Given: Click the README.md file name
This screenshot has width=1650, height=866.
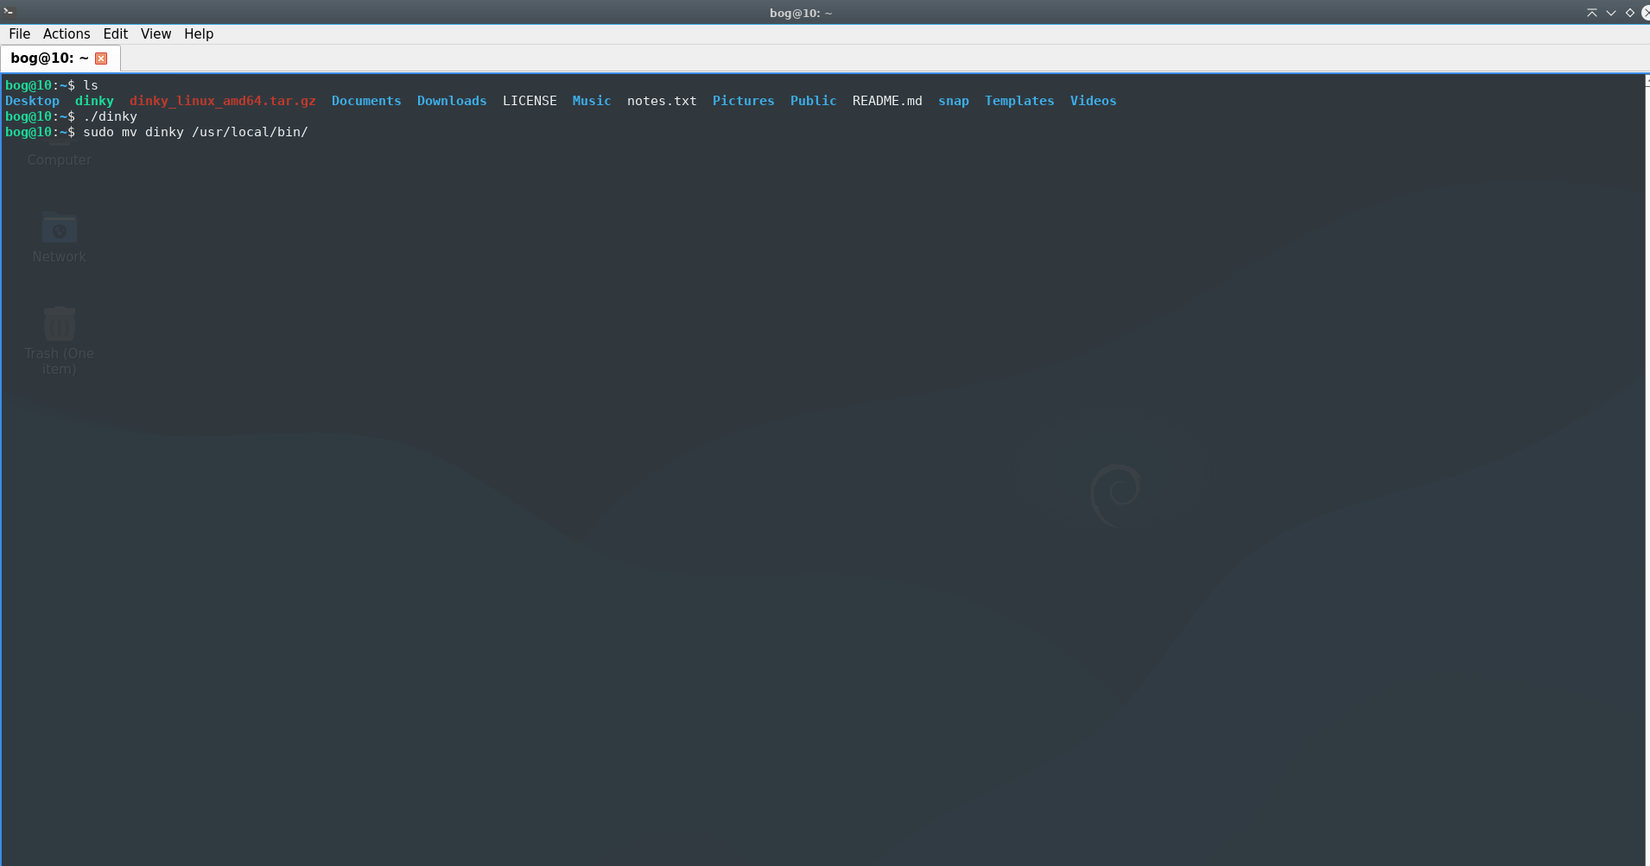Looking at the screenshot, I should pos(887,101).
